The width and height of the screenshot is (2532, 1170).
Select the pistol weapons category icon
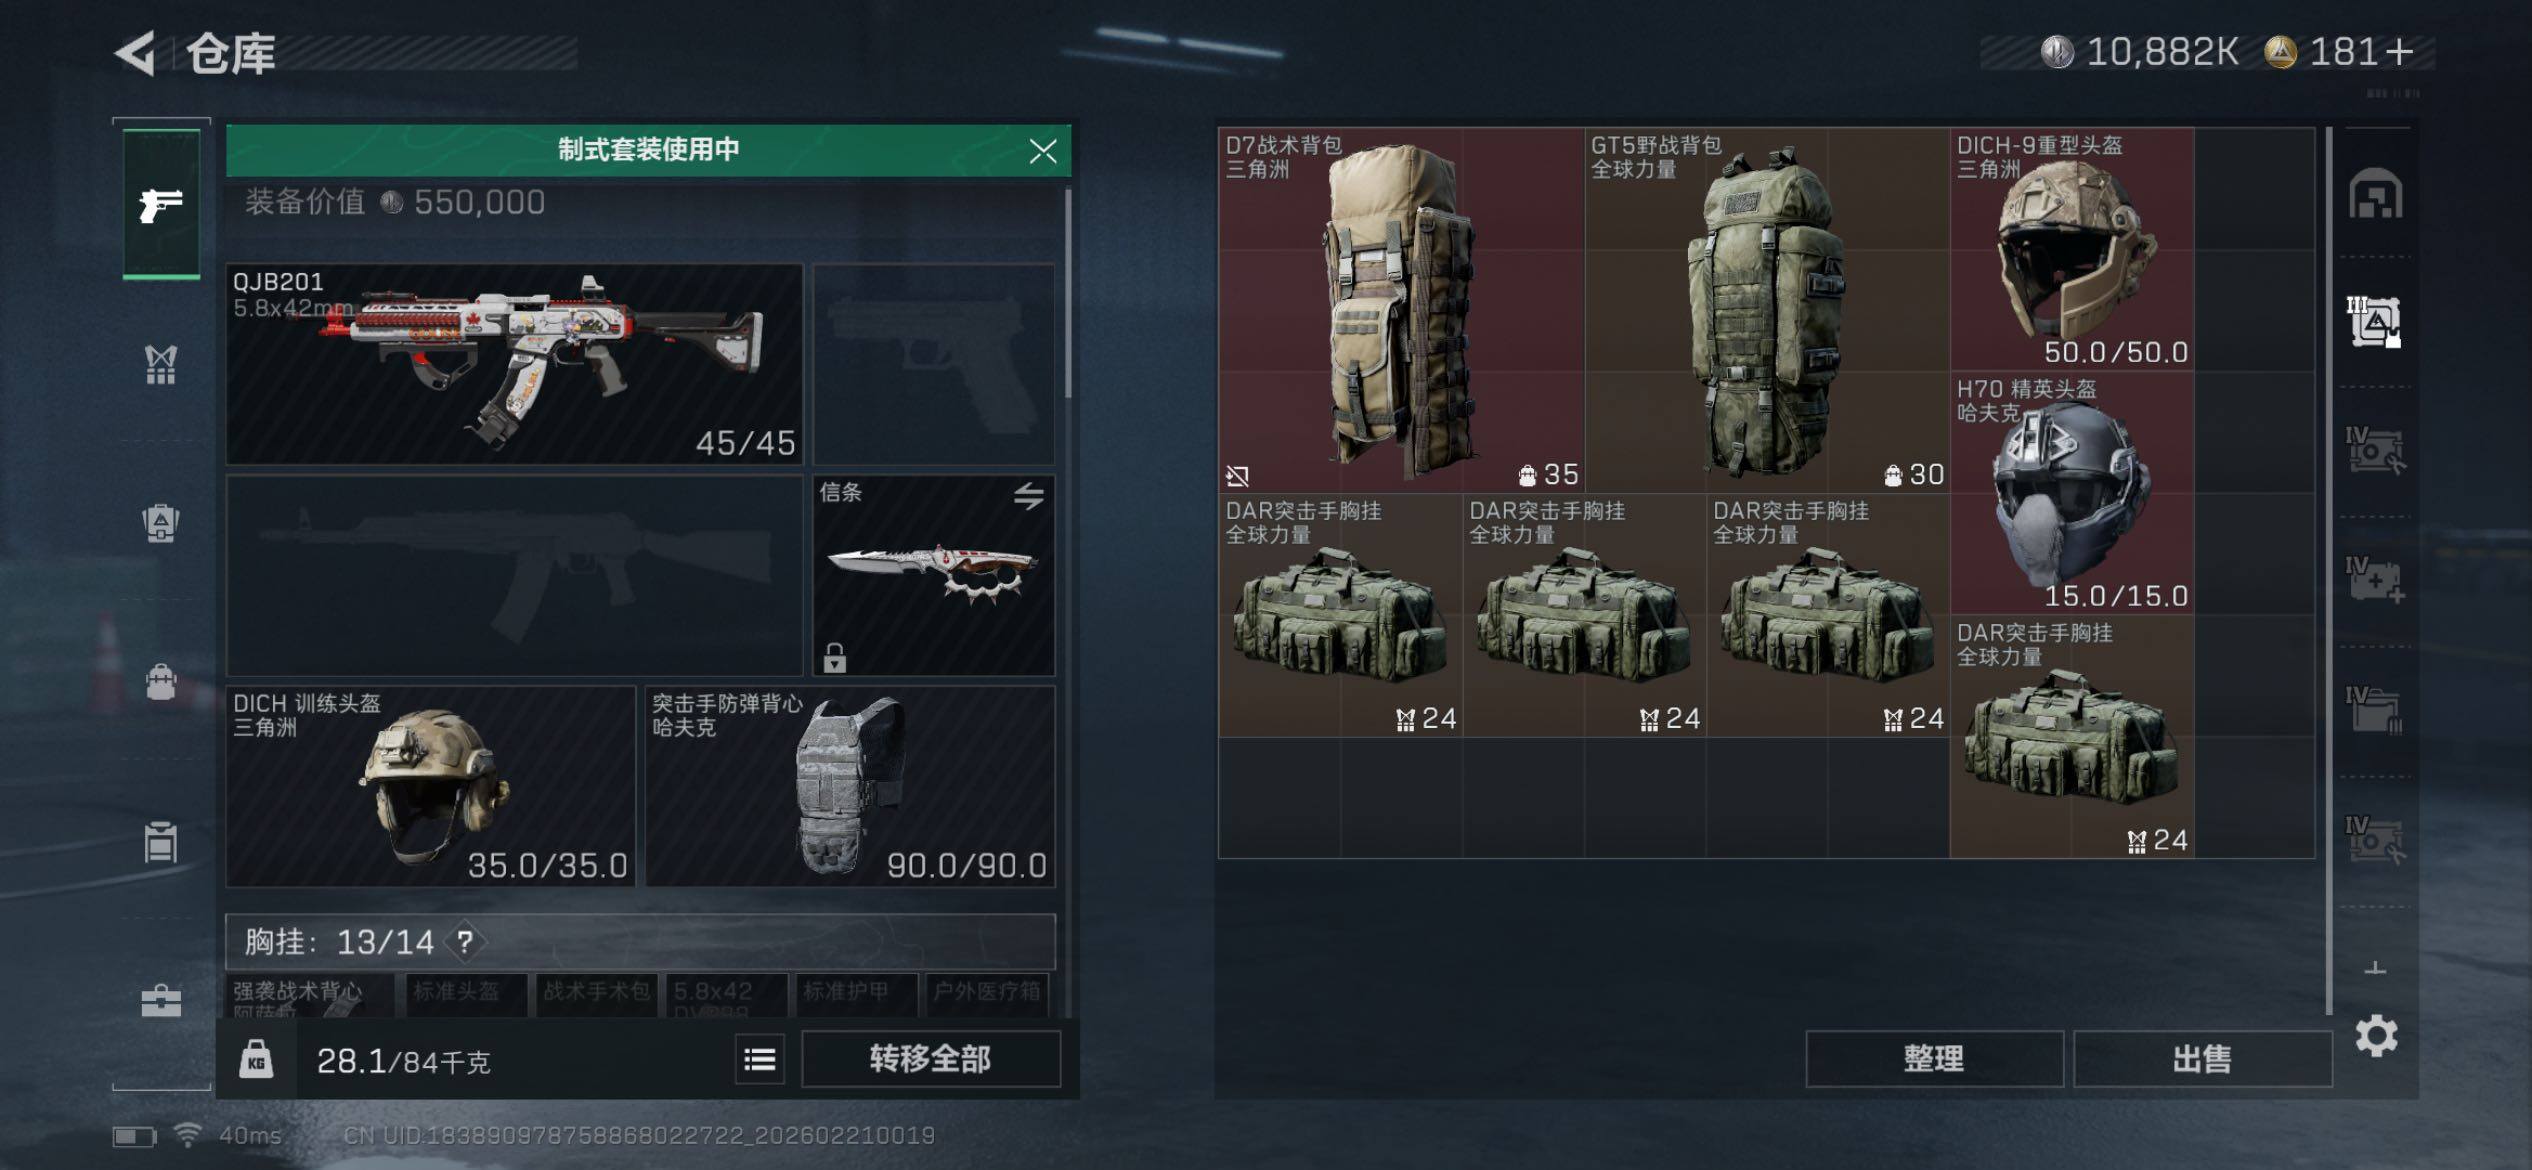point(161,205)
